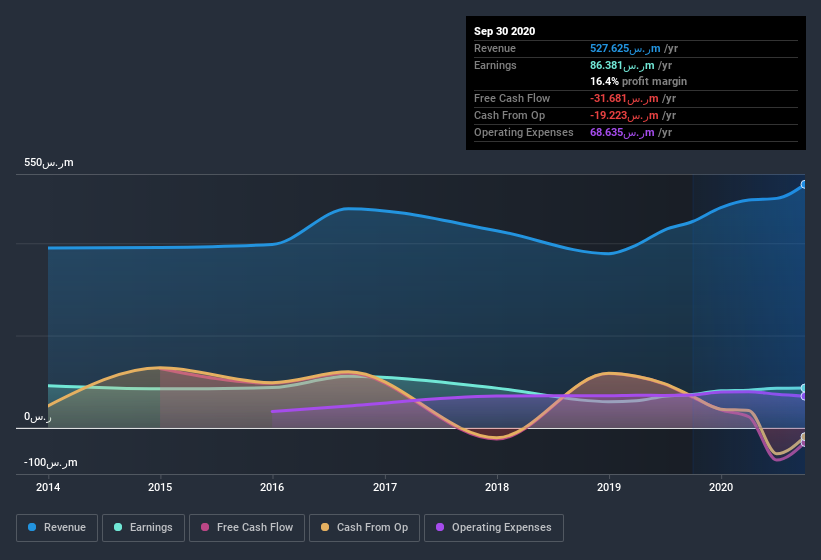
Task: Click the 2015 x-axis label
Action: [160, 487]
